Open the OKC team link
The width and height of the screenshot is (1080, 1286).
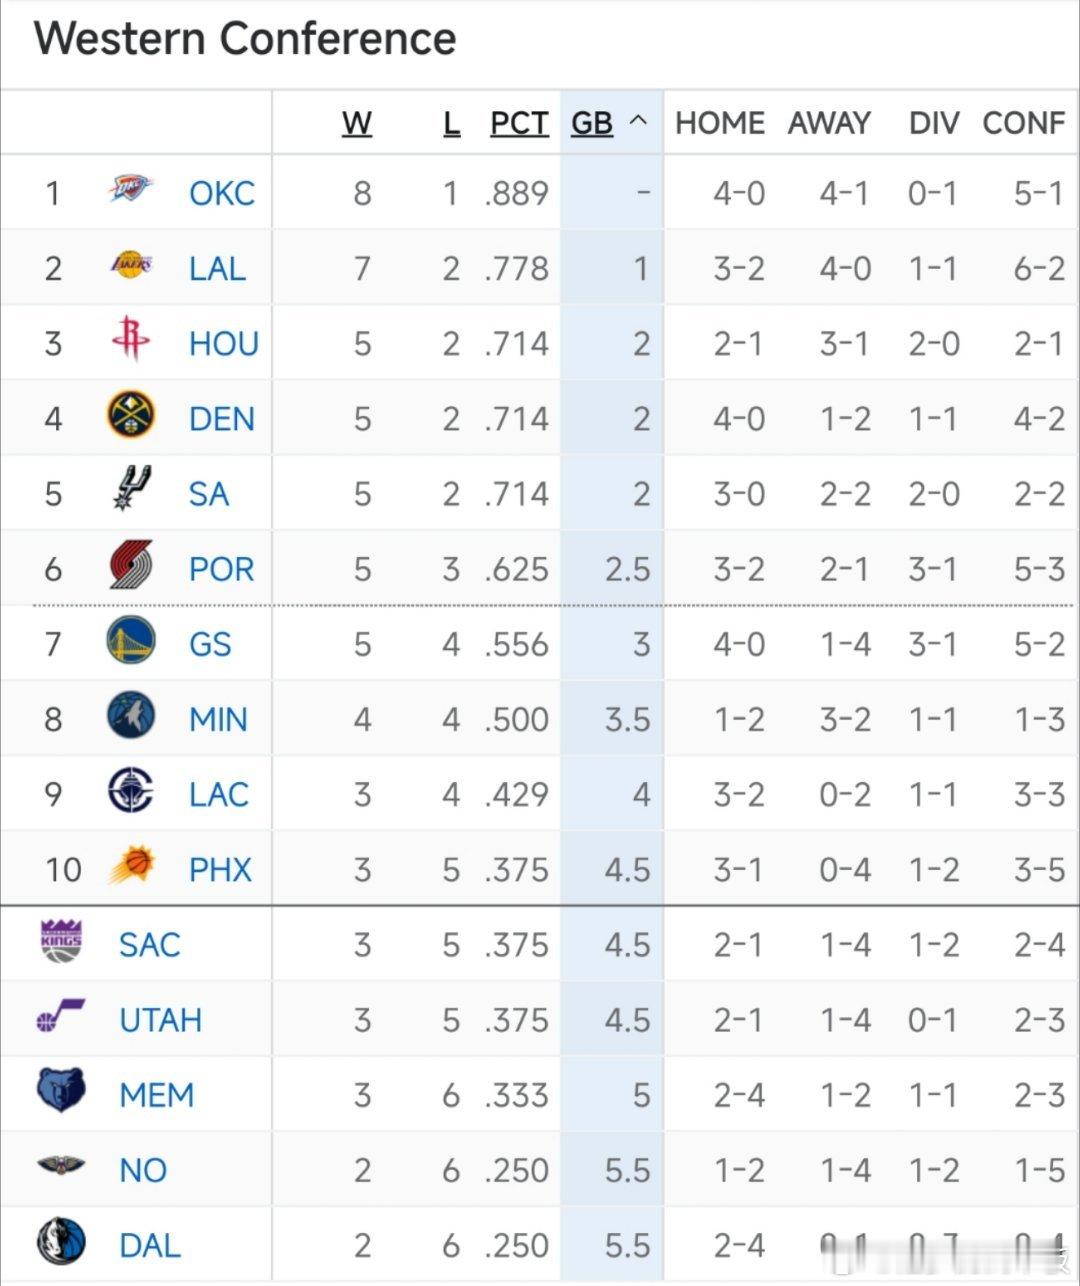222,193
